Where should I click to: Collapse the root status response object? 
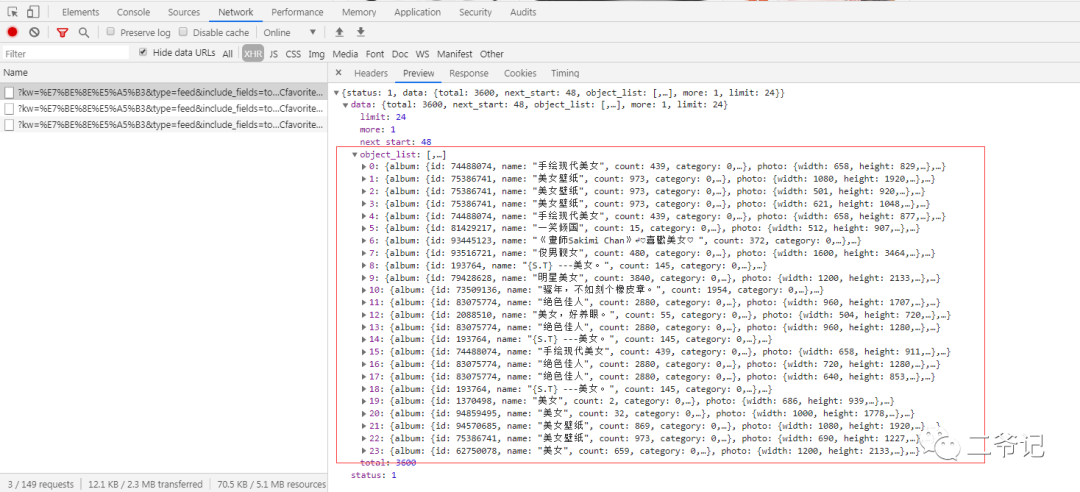(336, 93)
